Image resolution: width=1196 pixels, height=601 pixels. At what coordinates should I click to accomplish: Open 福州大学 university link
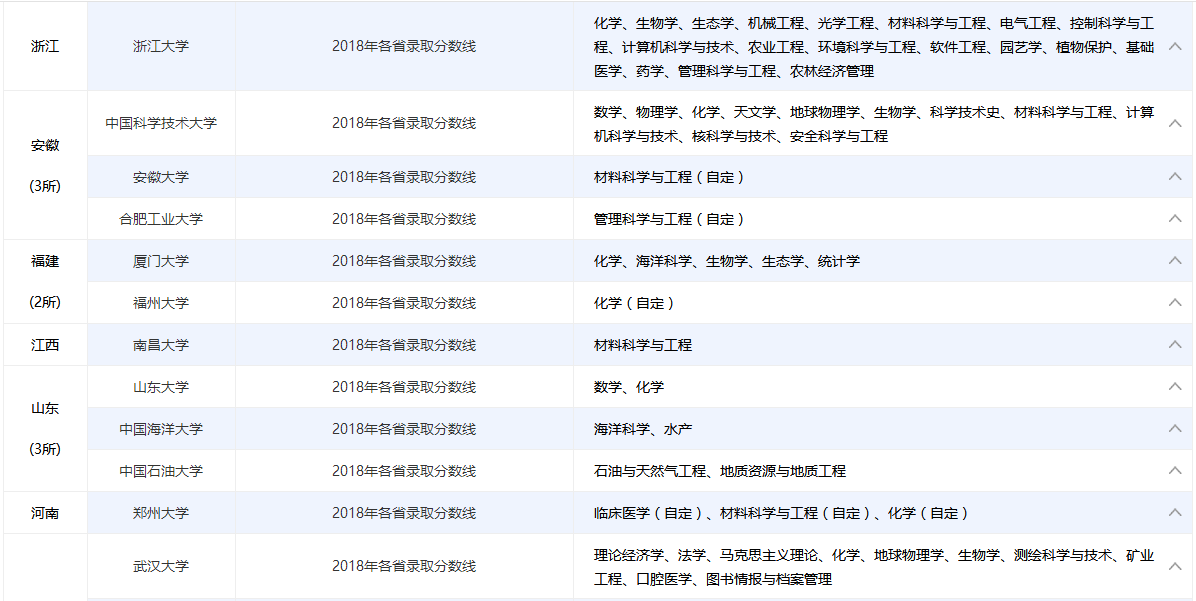pyautogui.click(x=161, y=303)
